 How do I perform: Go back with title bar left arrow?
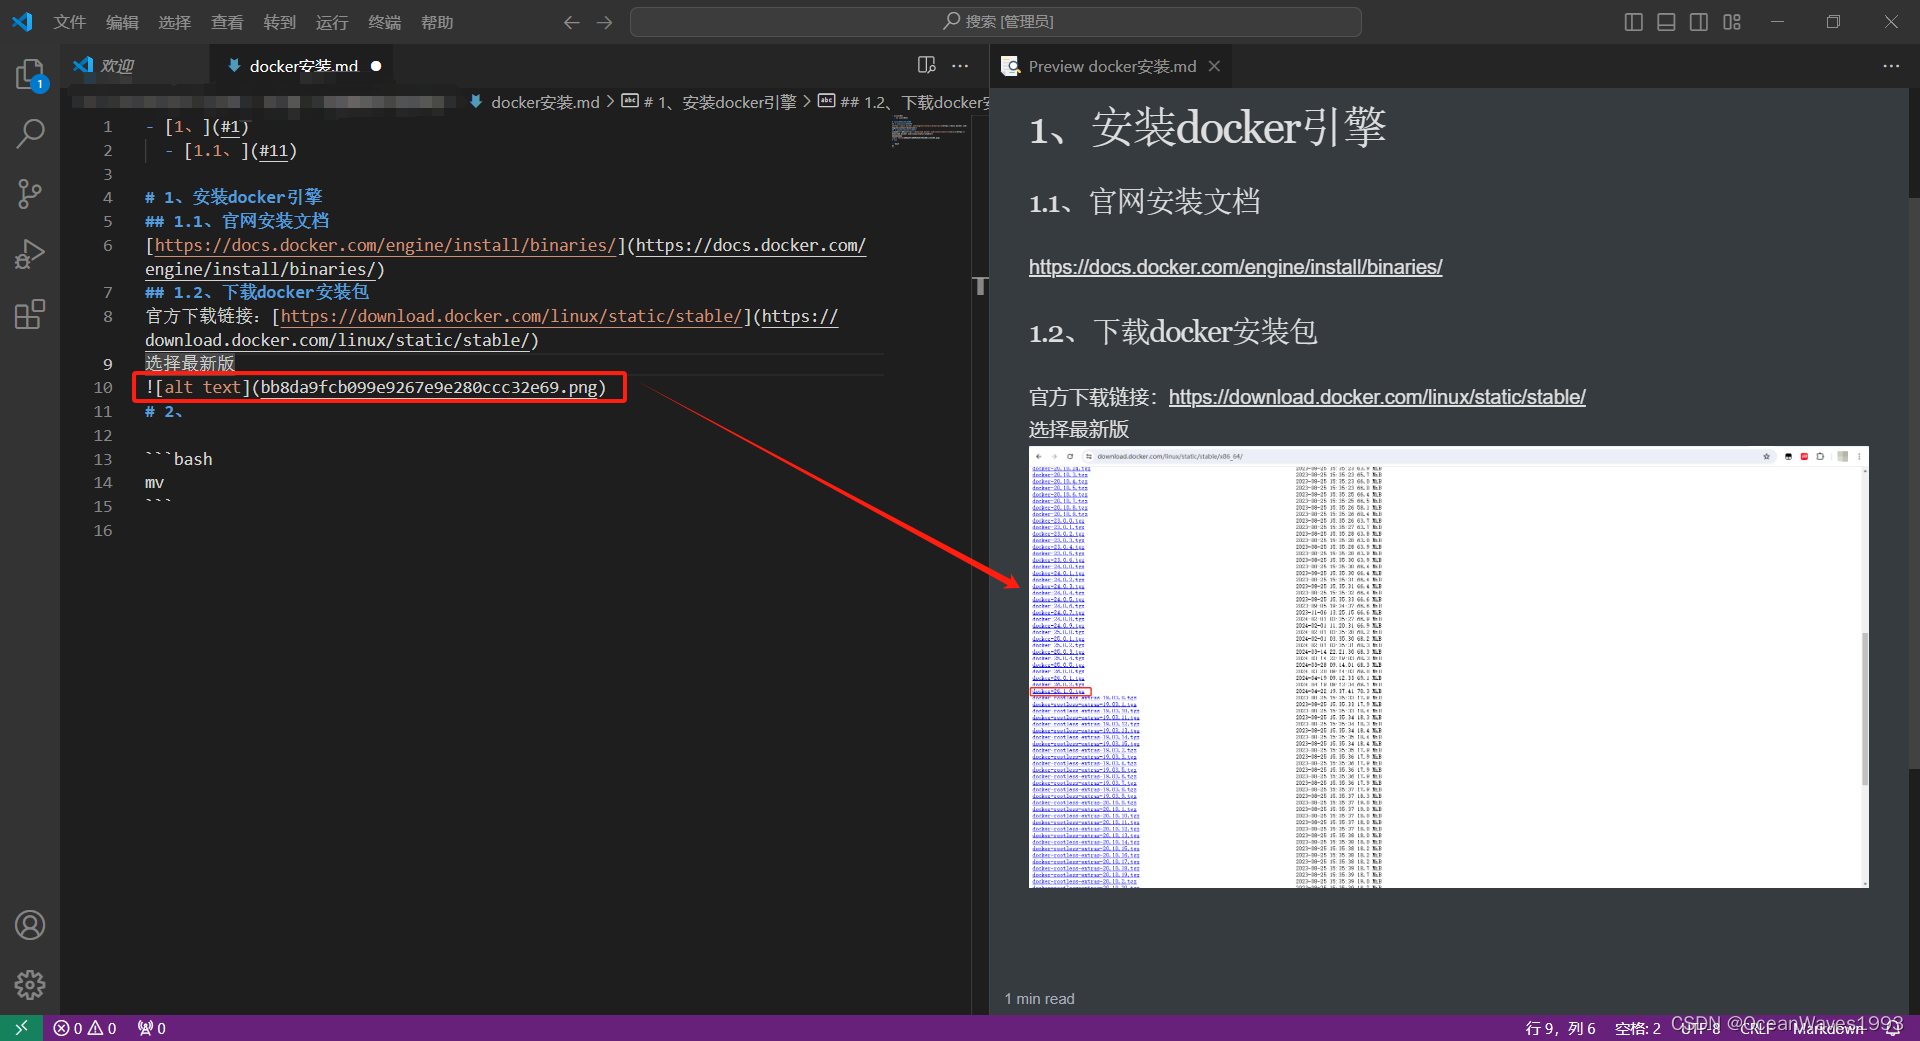tap(571, 22)
